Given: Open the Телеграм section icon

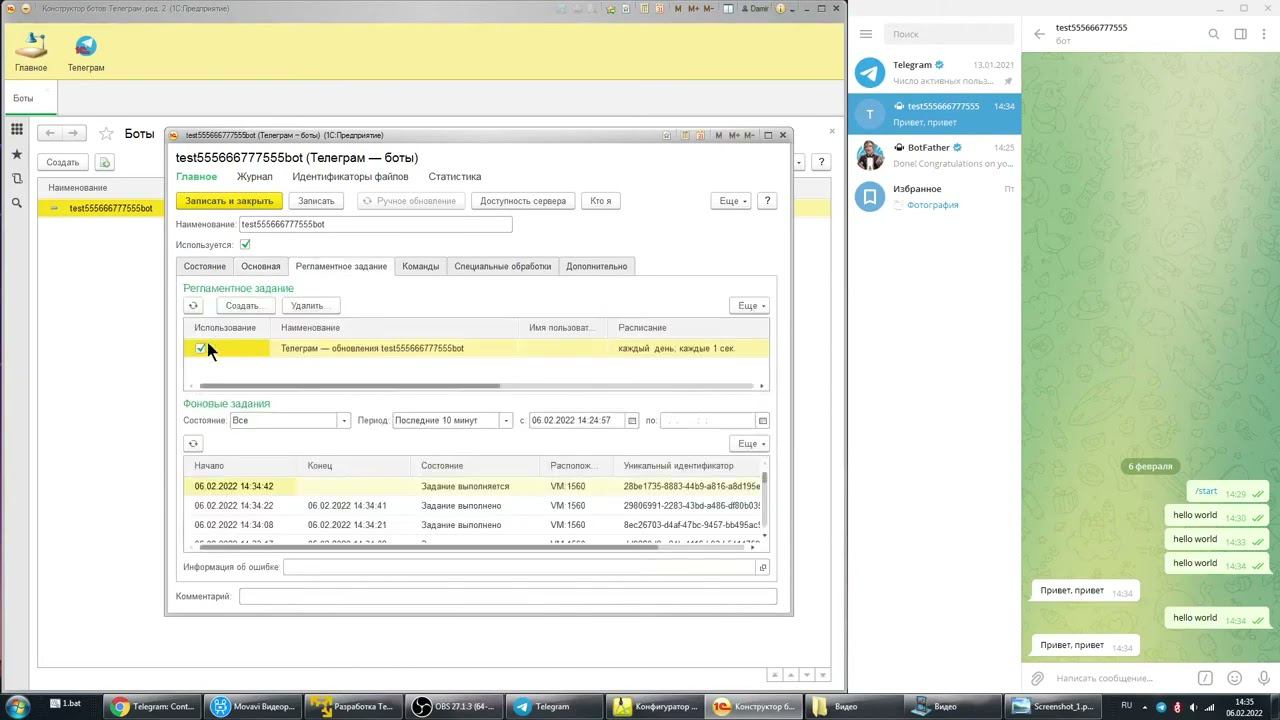Looking at the screenshot, I should coord(86,52).
